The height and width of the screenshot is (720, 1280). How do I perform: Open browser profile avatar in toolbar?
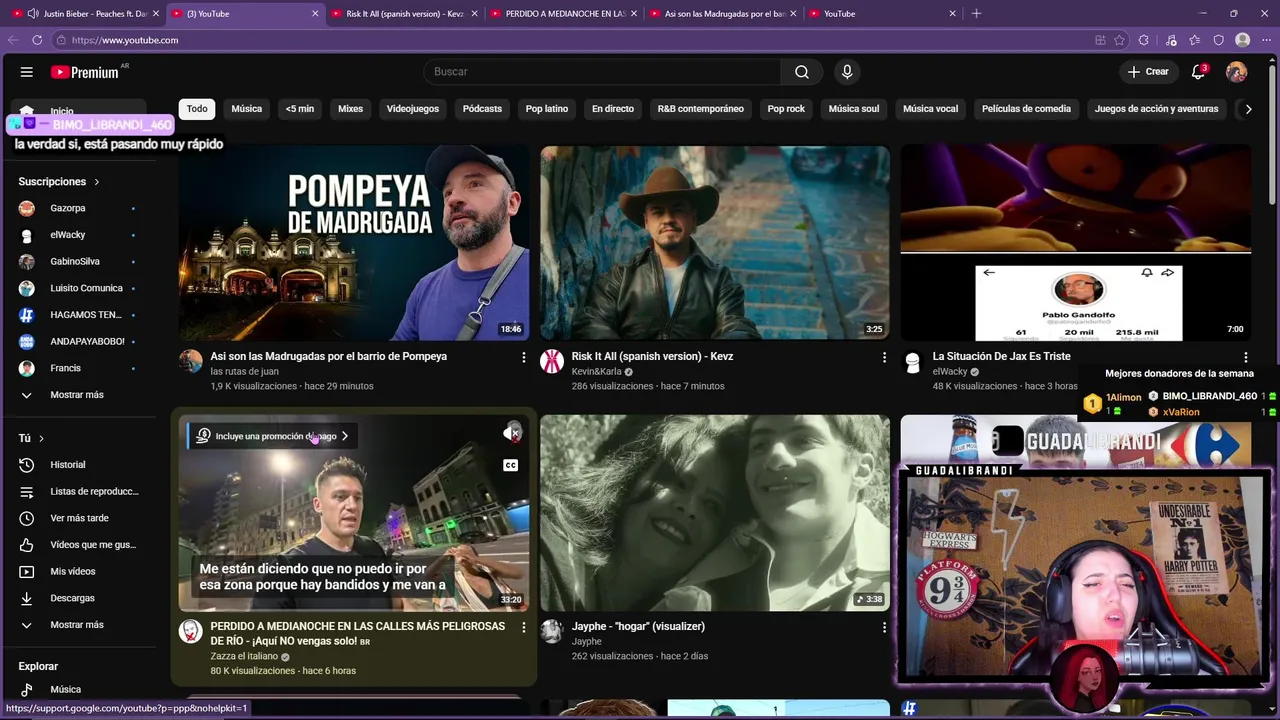pos(1242,40)
